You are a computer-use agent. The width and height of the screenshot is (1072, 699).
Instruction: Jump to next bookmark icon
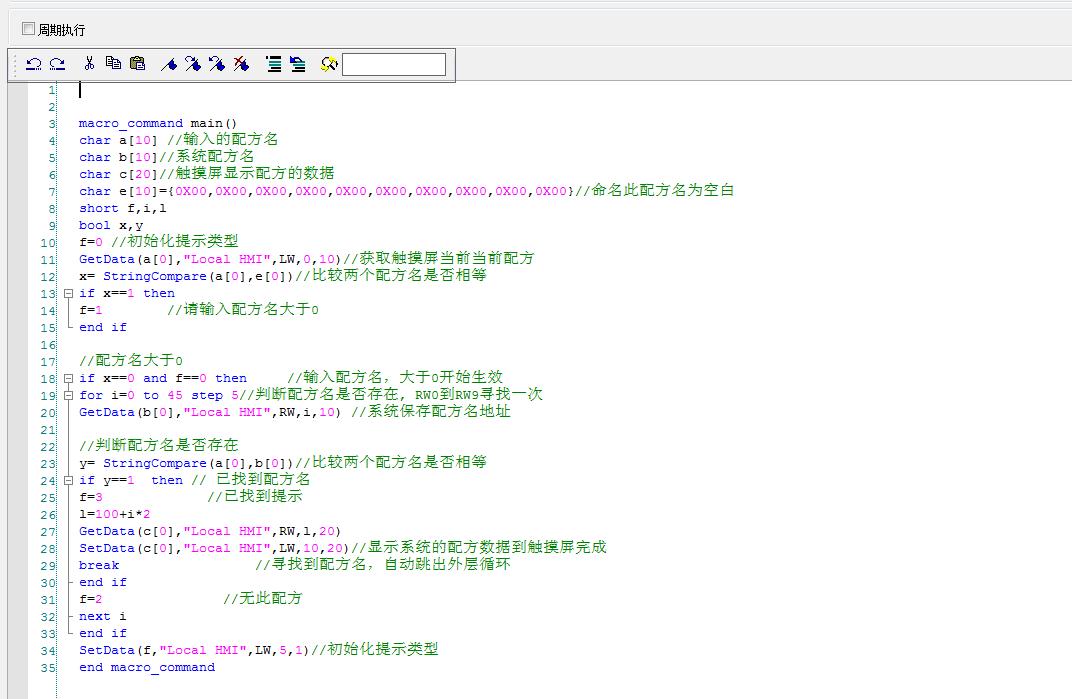(x=193, y=64)
